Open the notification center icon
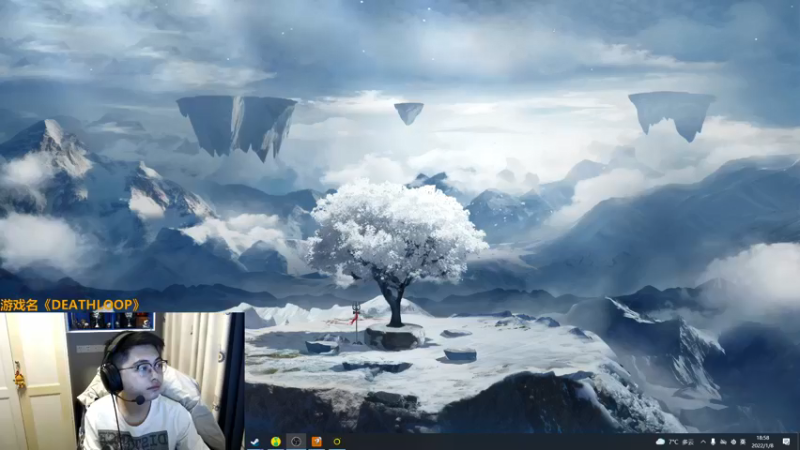The height and width of the screenshot is (450, 800). coord(786,442)
